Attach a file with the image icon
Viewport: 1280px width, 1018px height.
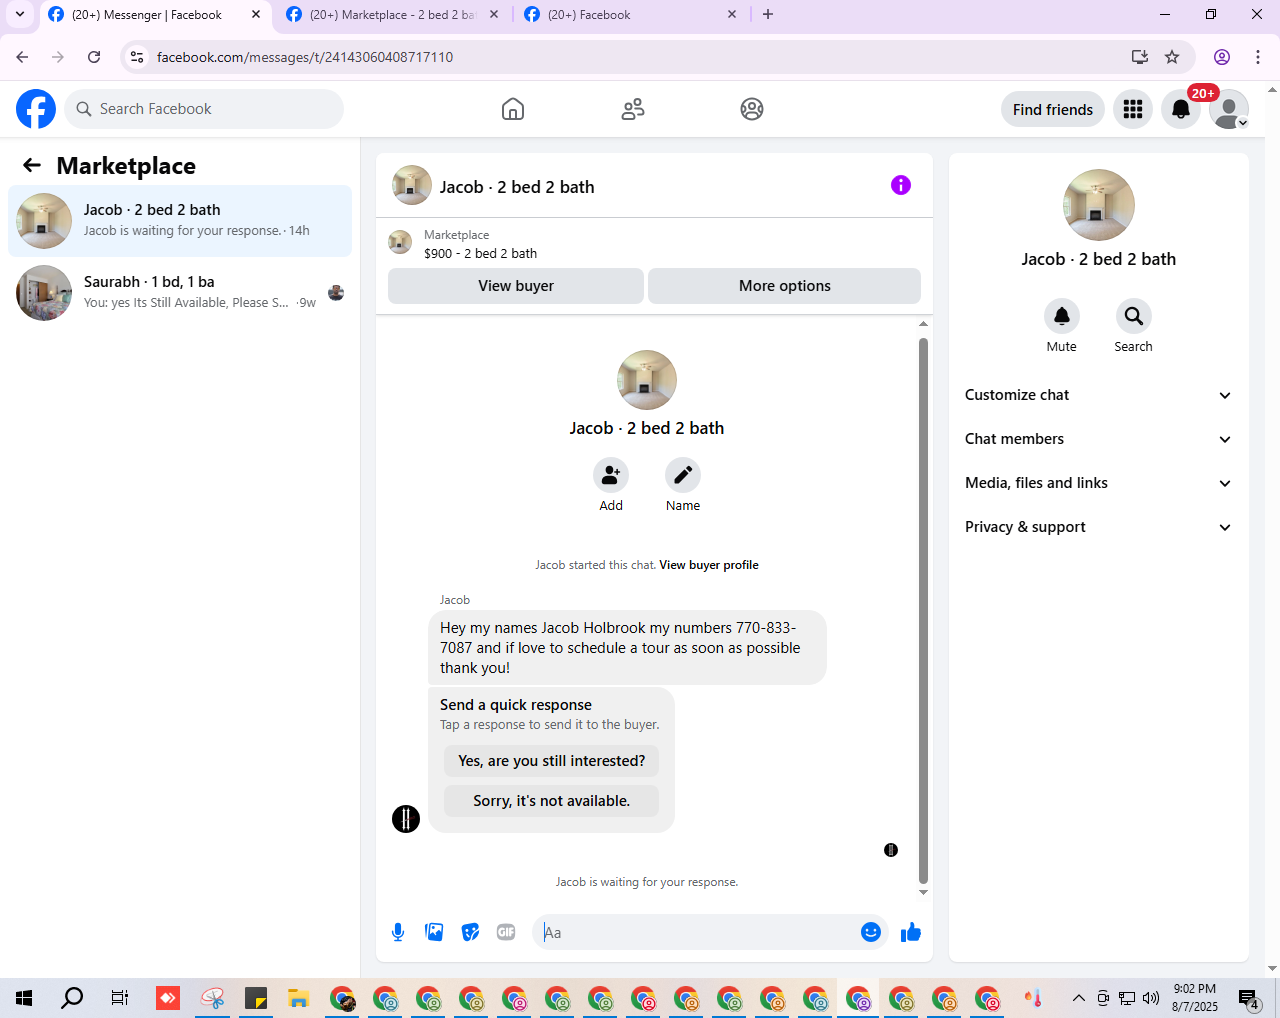tap(434, 932)
